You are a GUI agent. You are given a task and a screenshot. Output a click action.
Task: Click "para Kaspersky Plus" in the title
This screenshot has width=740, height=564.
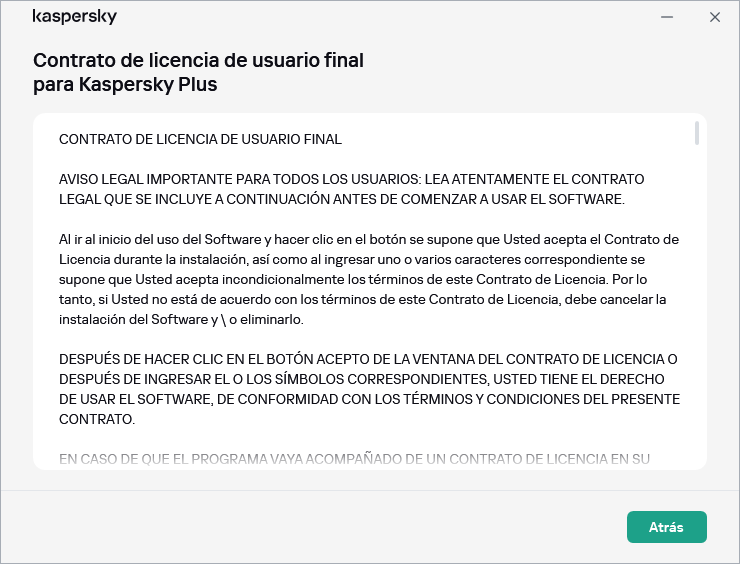(125, 85)
